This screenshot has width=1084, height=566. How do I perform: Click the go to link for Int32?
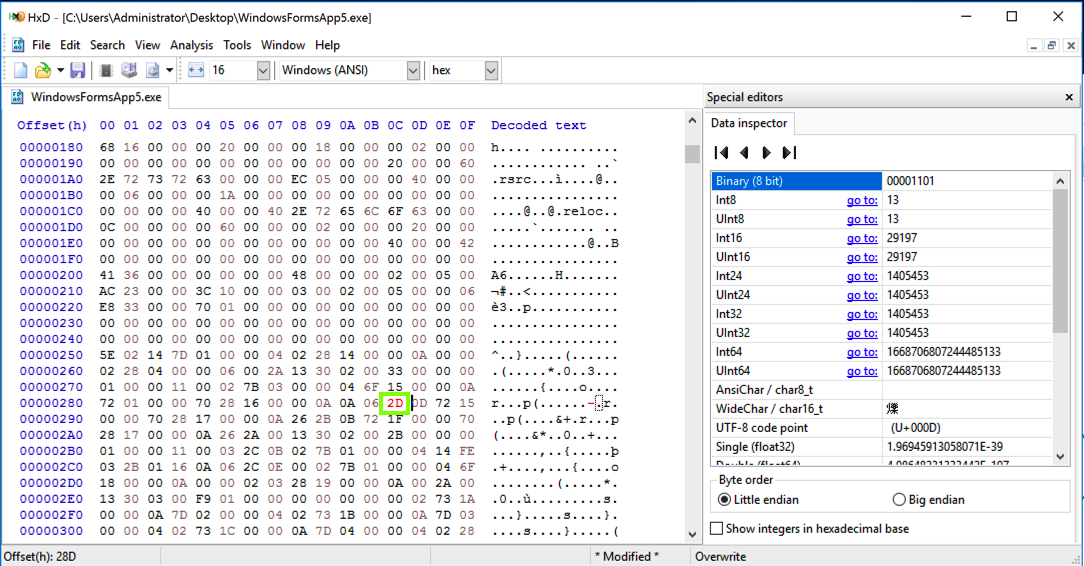[862, 314]
